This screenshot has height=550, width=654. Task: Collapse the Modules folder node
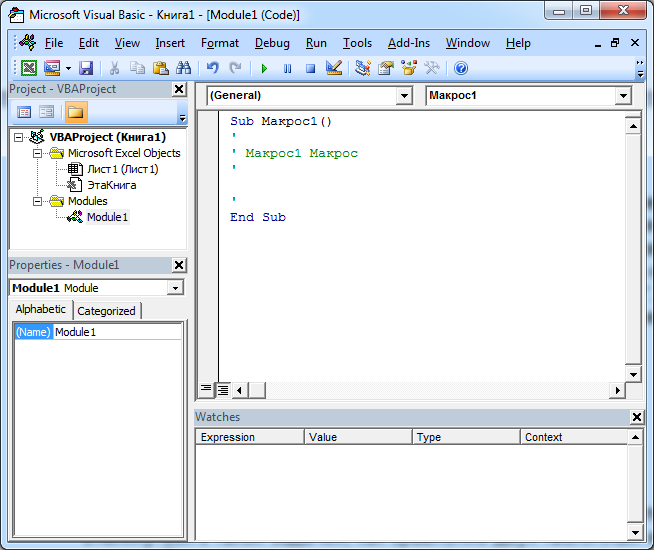[x=38, y=201]
